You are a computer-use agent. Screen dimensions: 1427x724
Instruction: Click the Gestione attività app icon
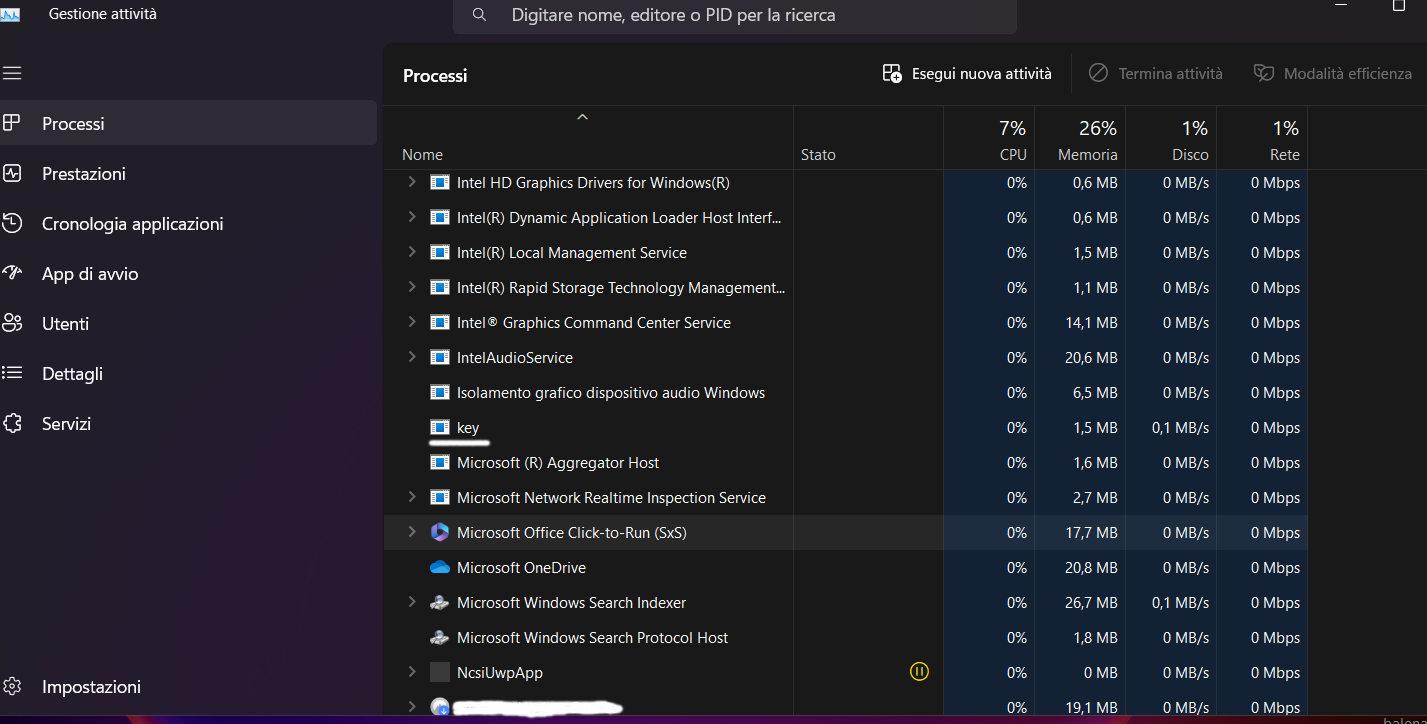[11, 15]
